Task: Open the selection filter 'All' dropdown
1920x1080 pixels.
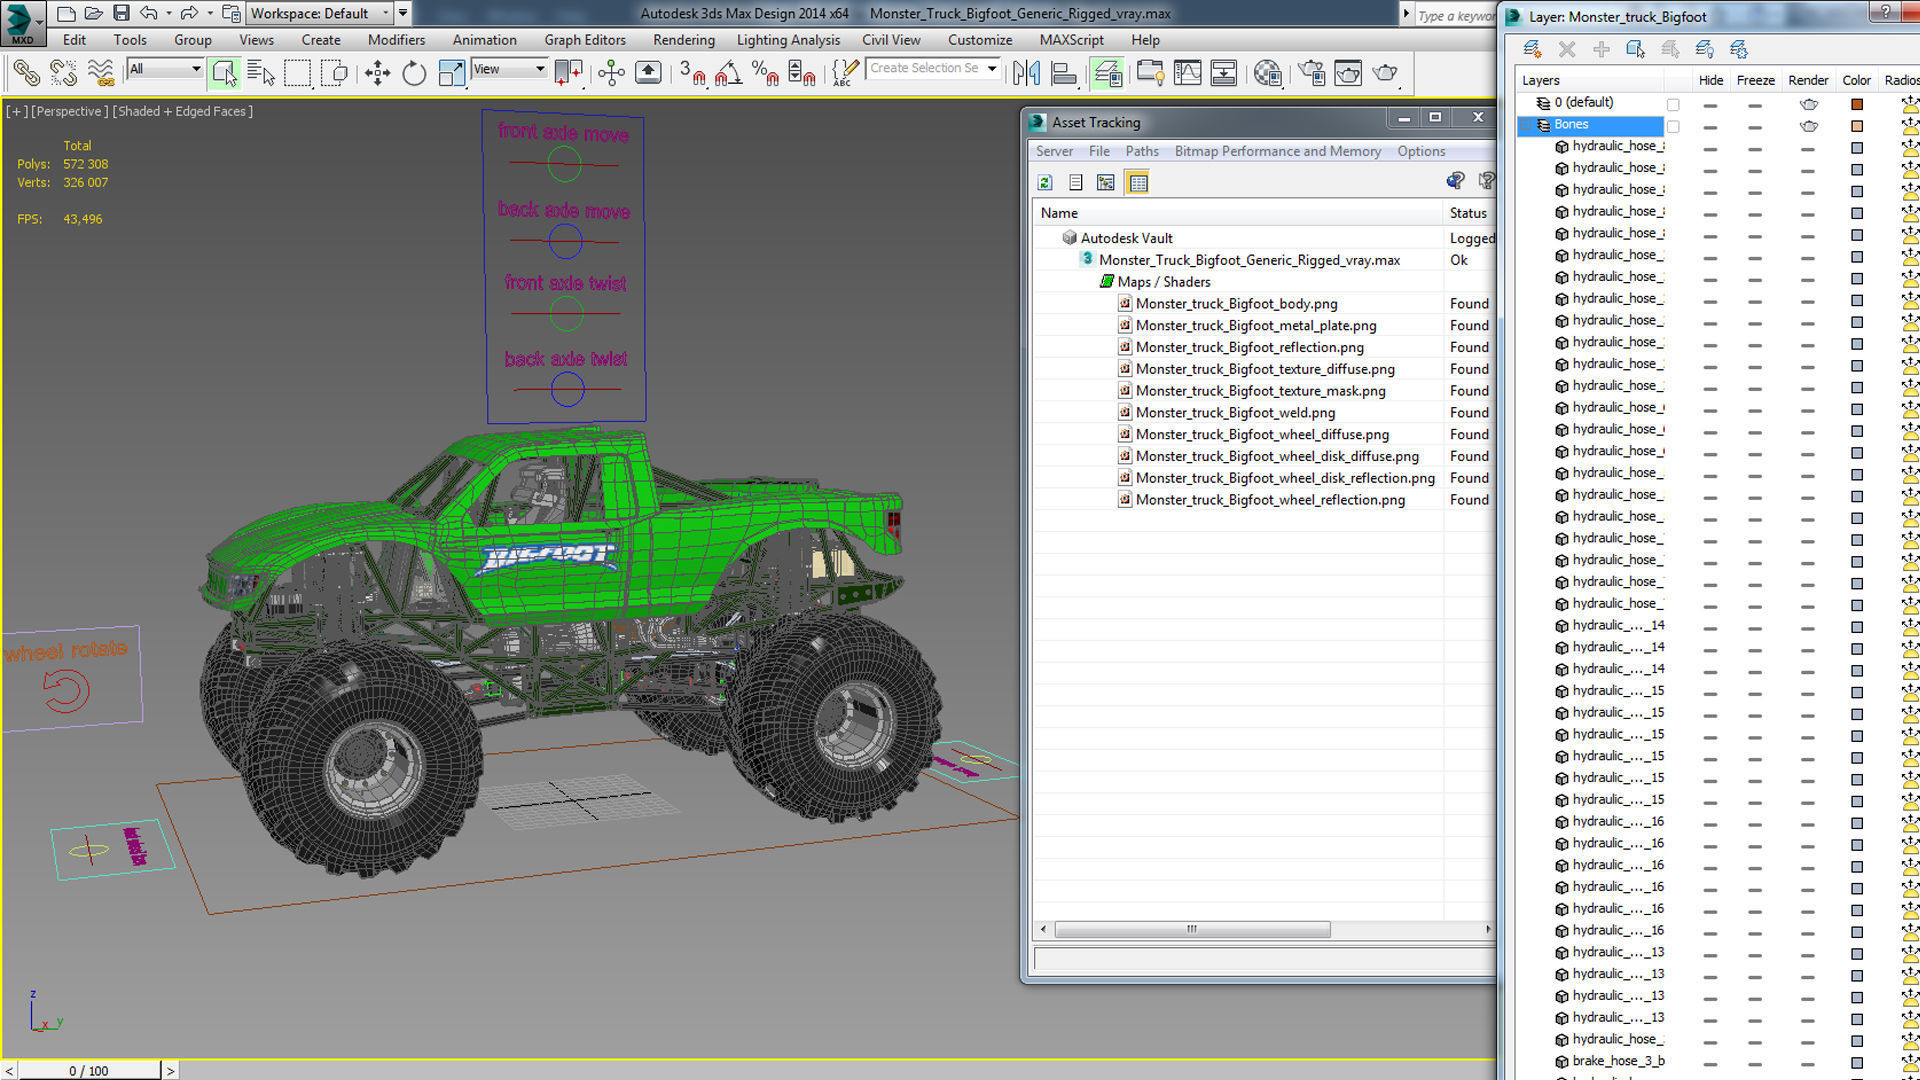Action: click(165, 69)
